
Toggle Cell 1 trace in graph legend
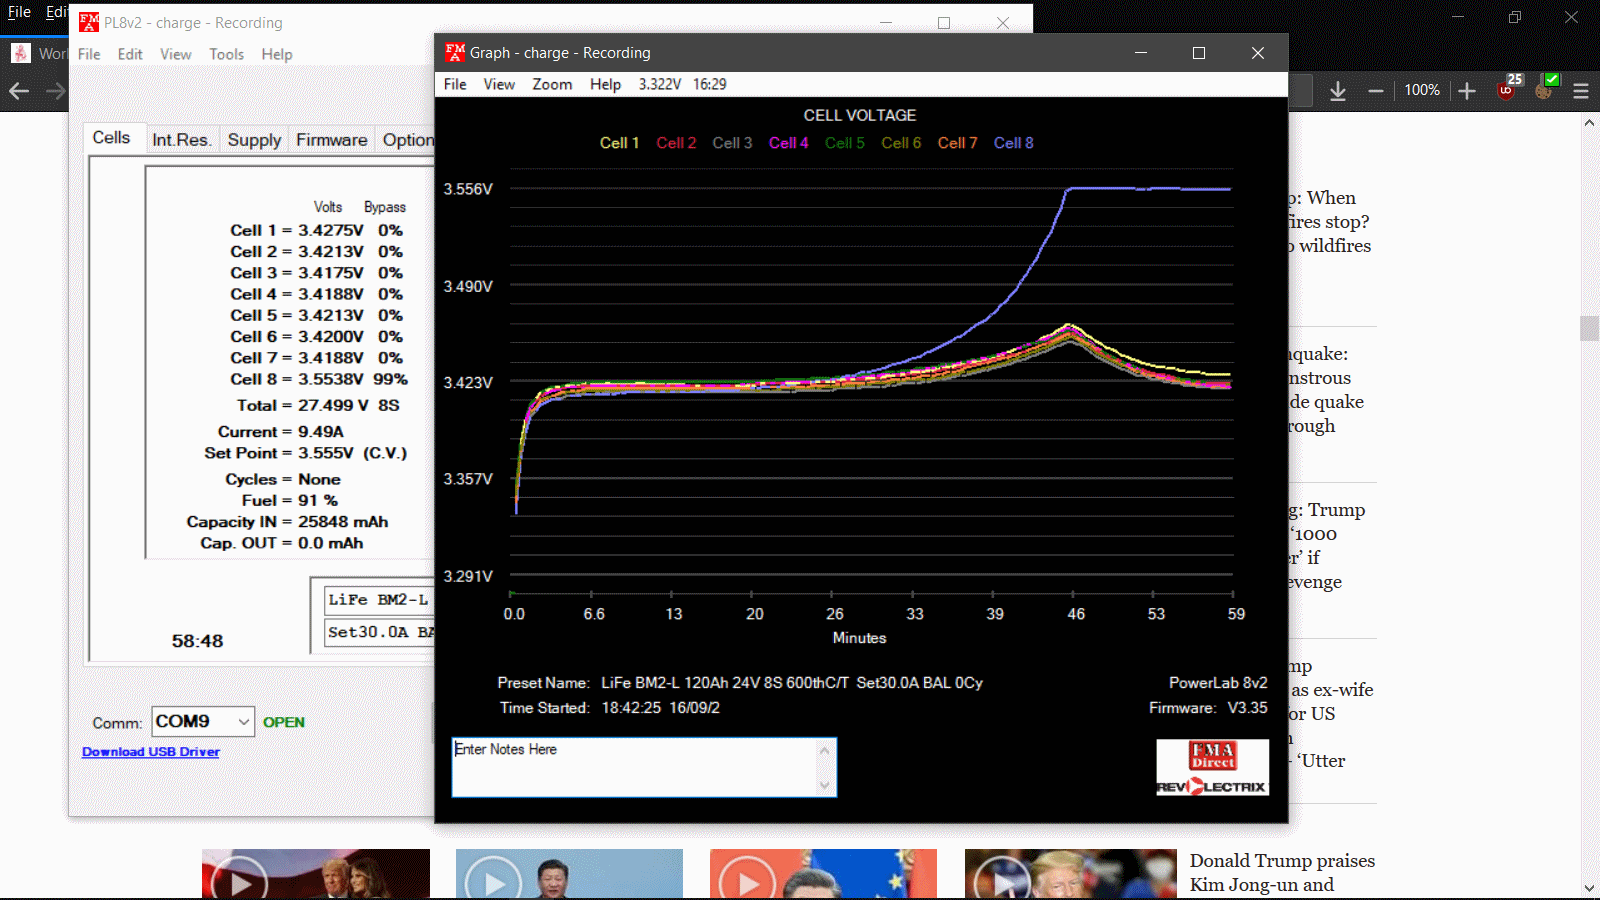(x=619, y=143)
